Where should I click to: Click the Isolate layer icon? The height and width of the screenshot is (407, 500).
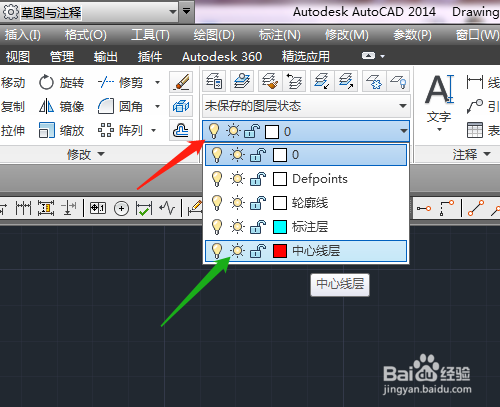click(322, 81)
